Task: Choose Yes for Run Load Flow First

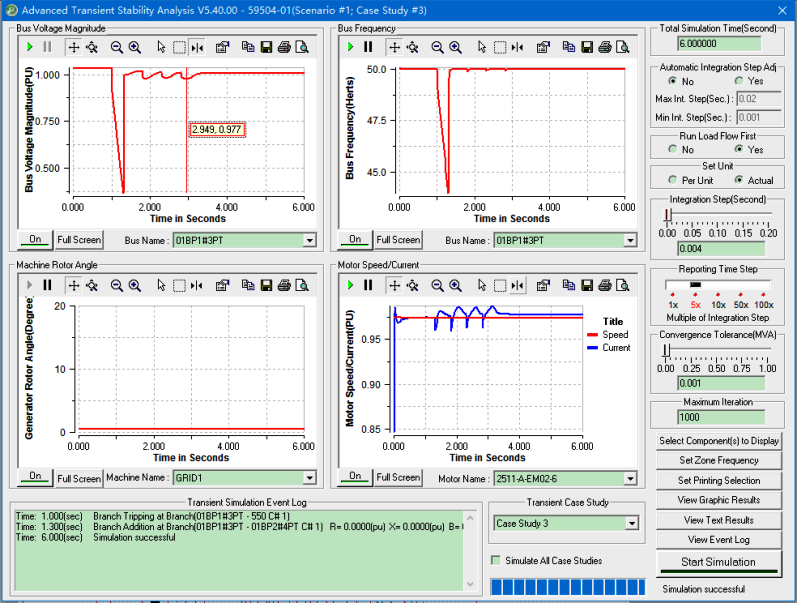Action: point(739,149)
